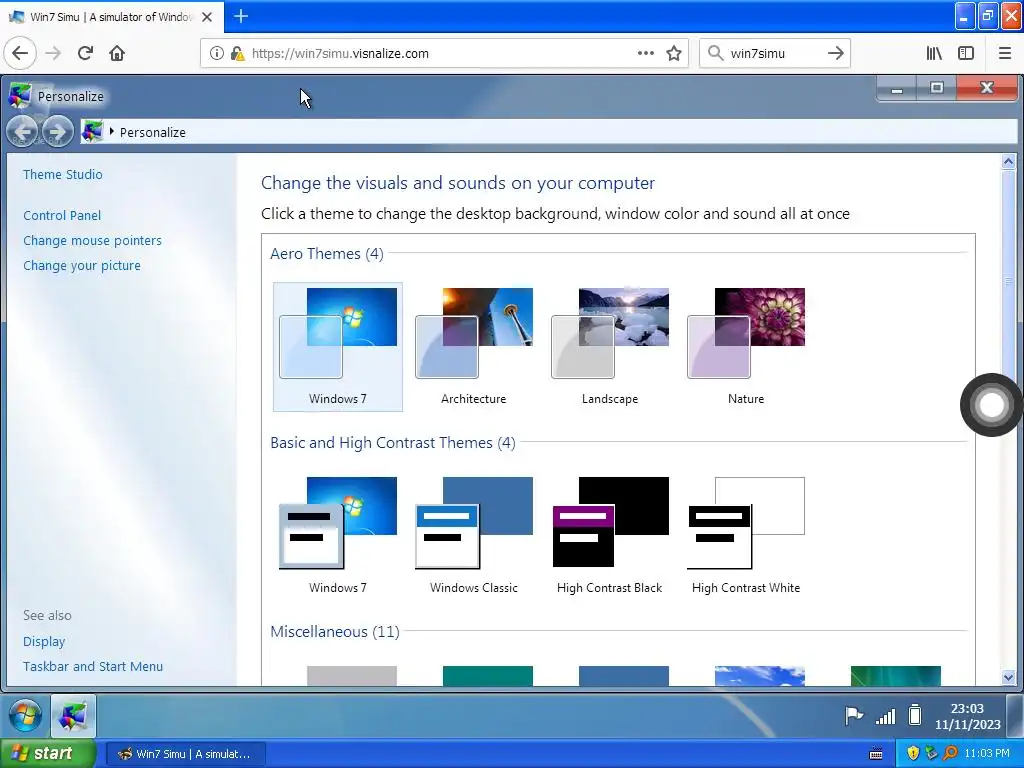Click the shield icon in XP tray
The width and height of the screenshot is (1024, 768).
913,754
